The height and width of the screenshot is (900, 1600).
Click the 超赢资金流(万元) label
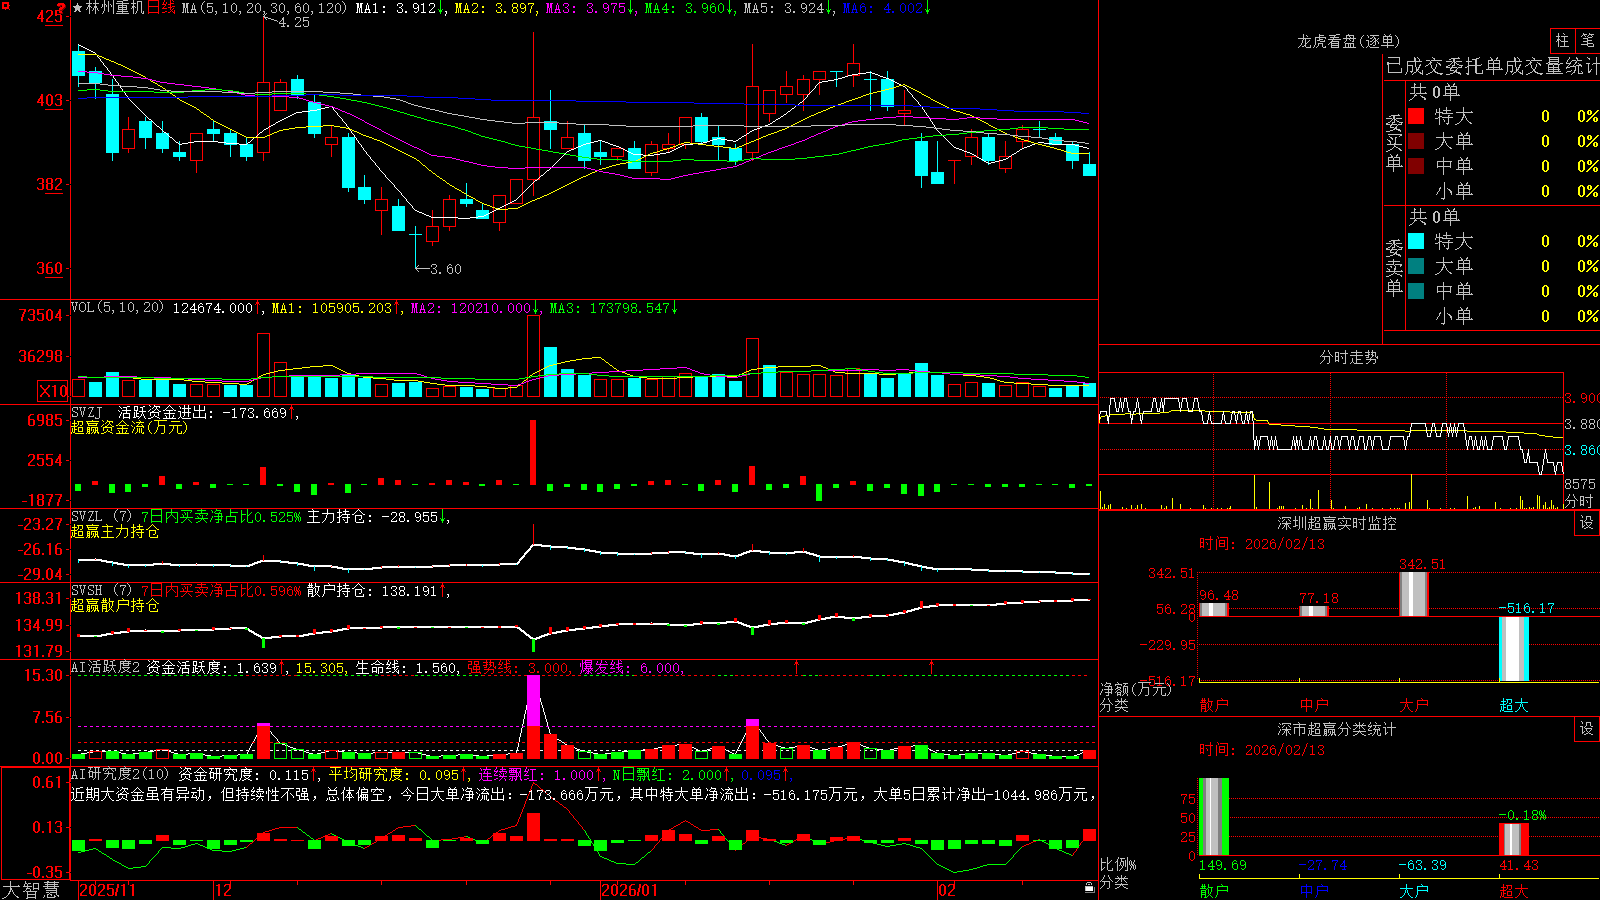pos(129,427)
